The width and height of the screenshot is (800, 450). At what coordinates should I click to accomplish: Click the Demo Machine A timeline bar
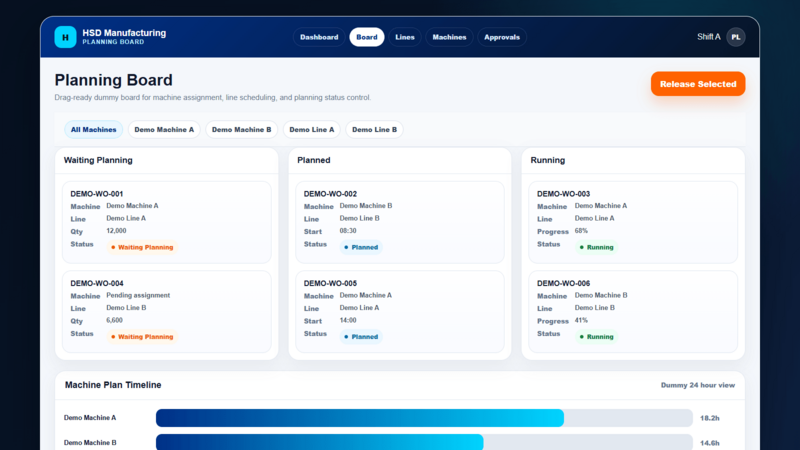[360, 418]
